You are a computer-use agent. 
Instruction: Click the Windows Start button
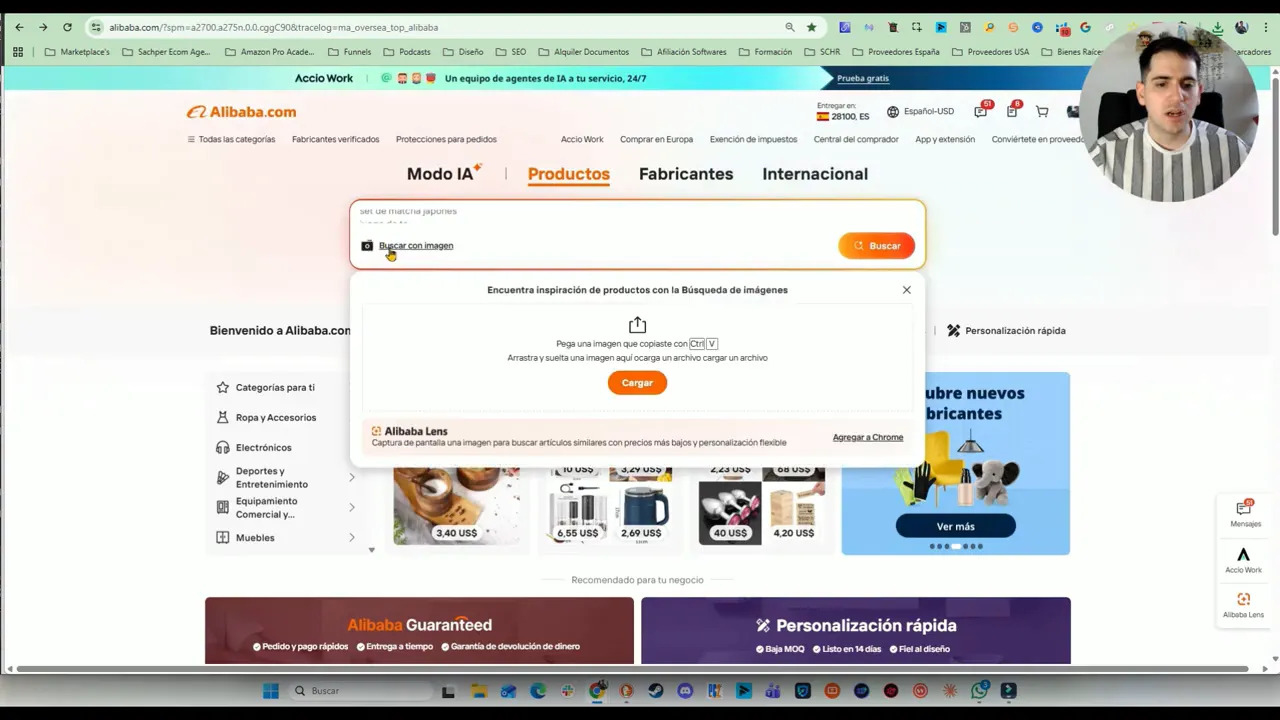pos(270,691)
